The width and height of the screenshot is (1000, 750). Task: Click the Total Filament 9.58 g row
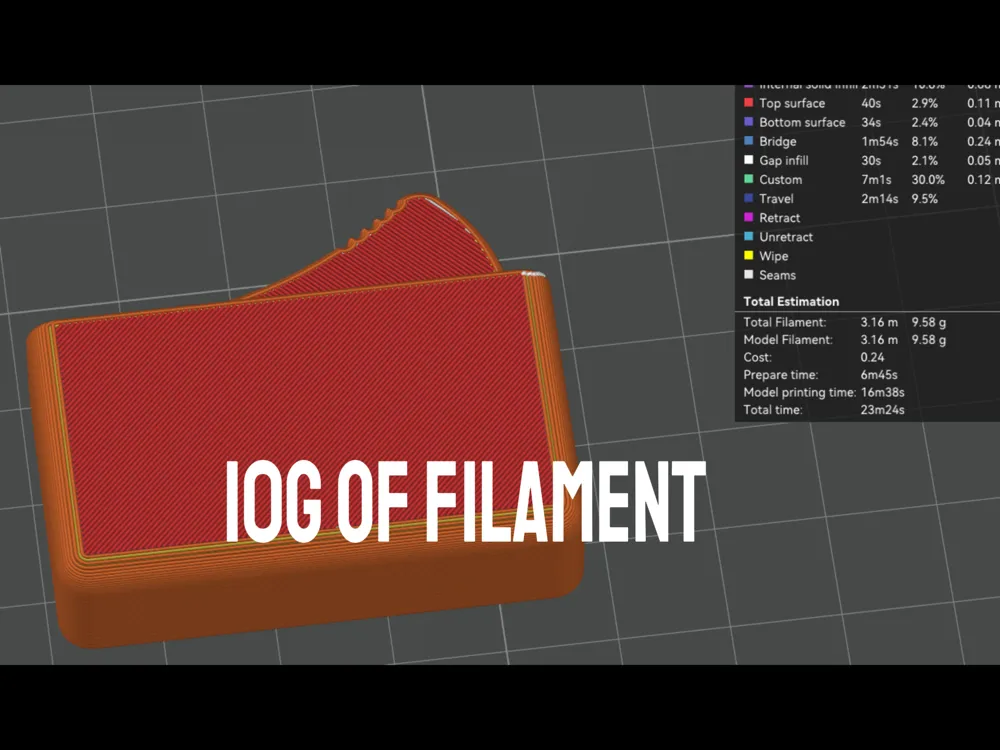click(x=844, y=322)
